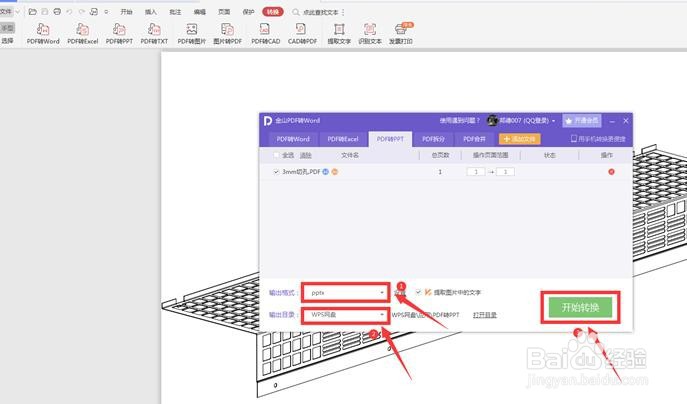Click the 设置 link beside output format
Image resolution: width=687 pixels, height=404 pixels.
400,292
